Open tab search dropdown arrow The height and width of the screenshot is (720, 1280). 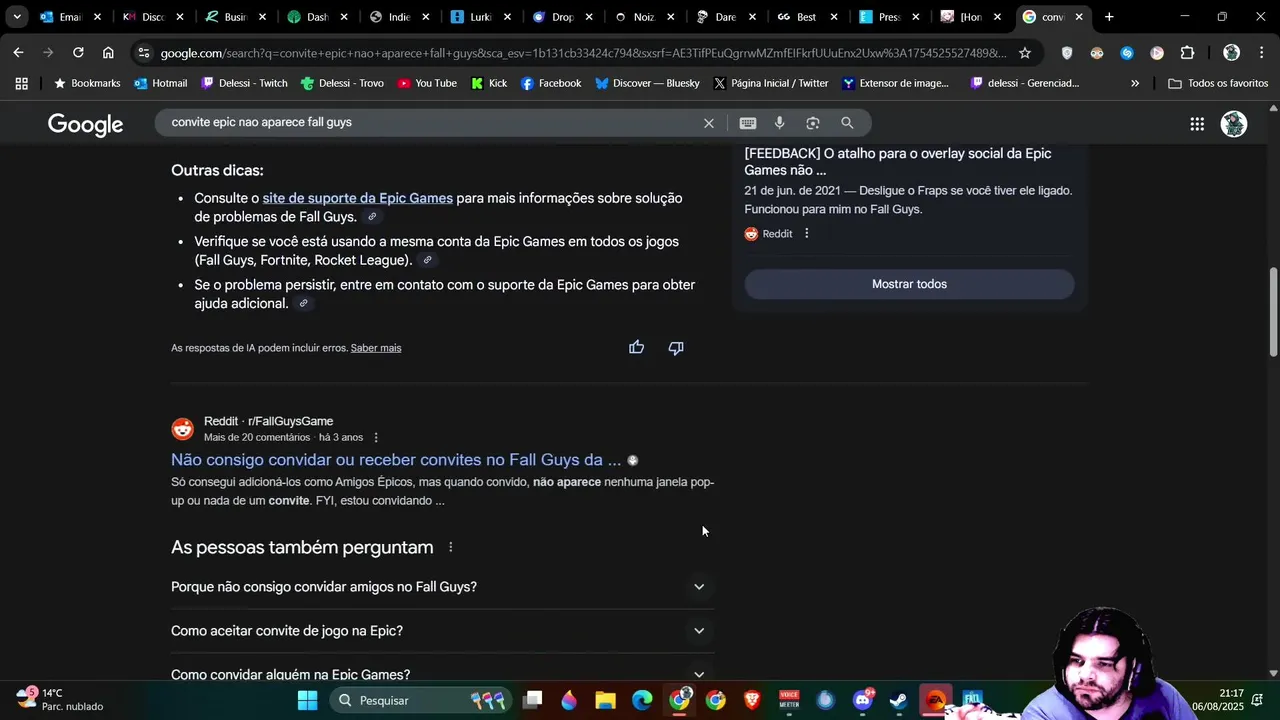point(17,17)
